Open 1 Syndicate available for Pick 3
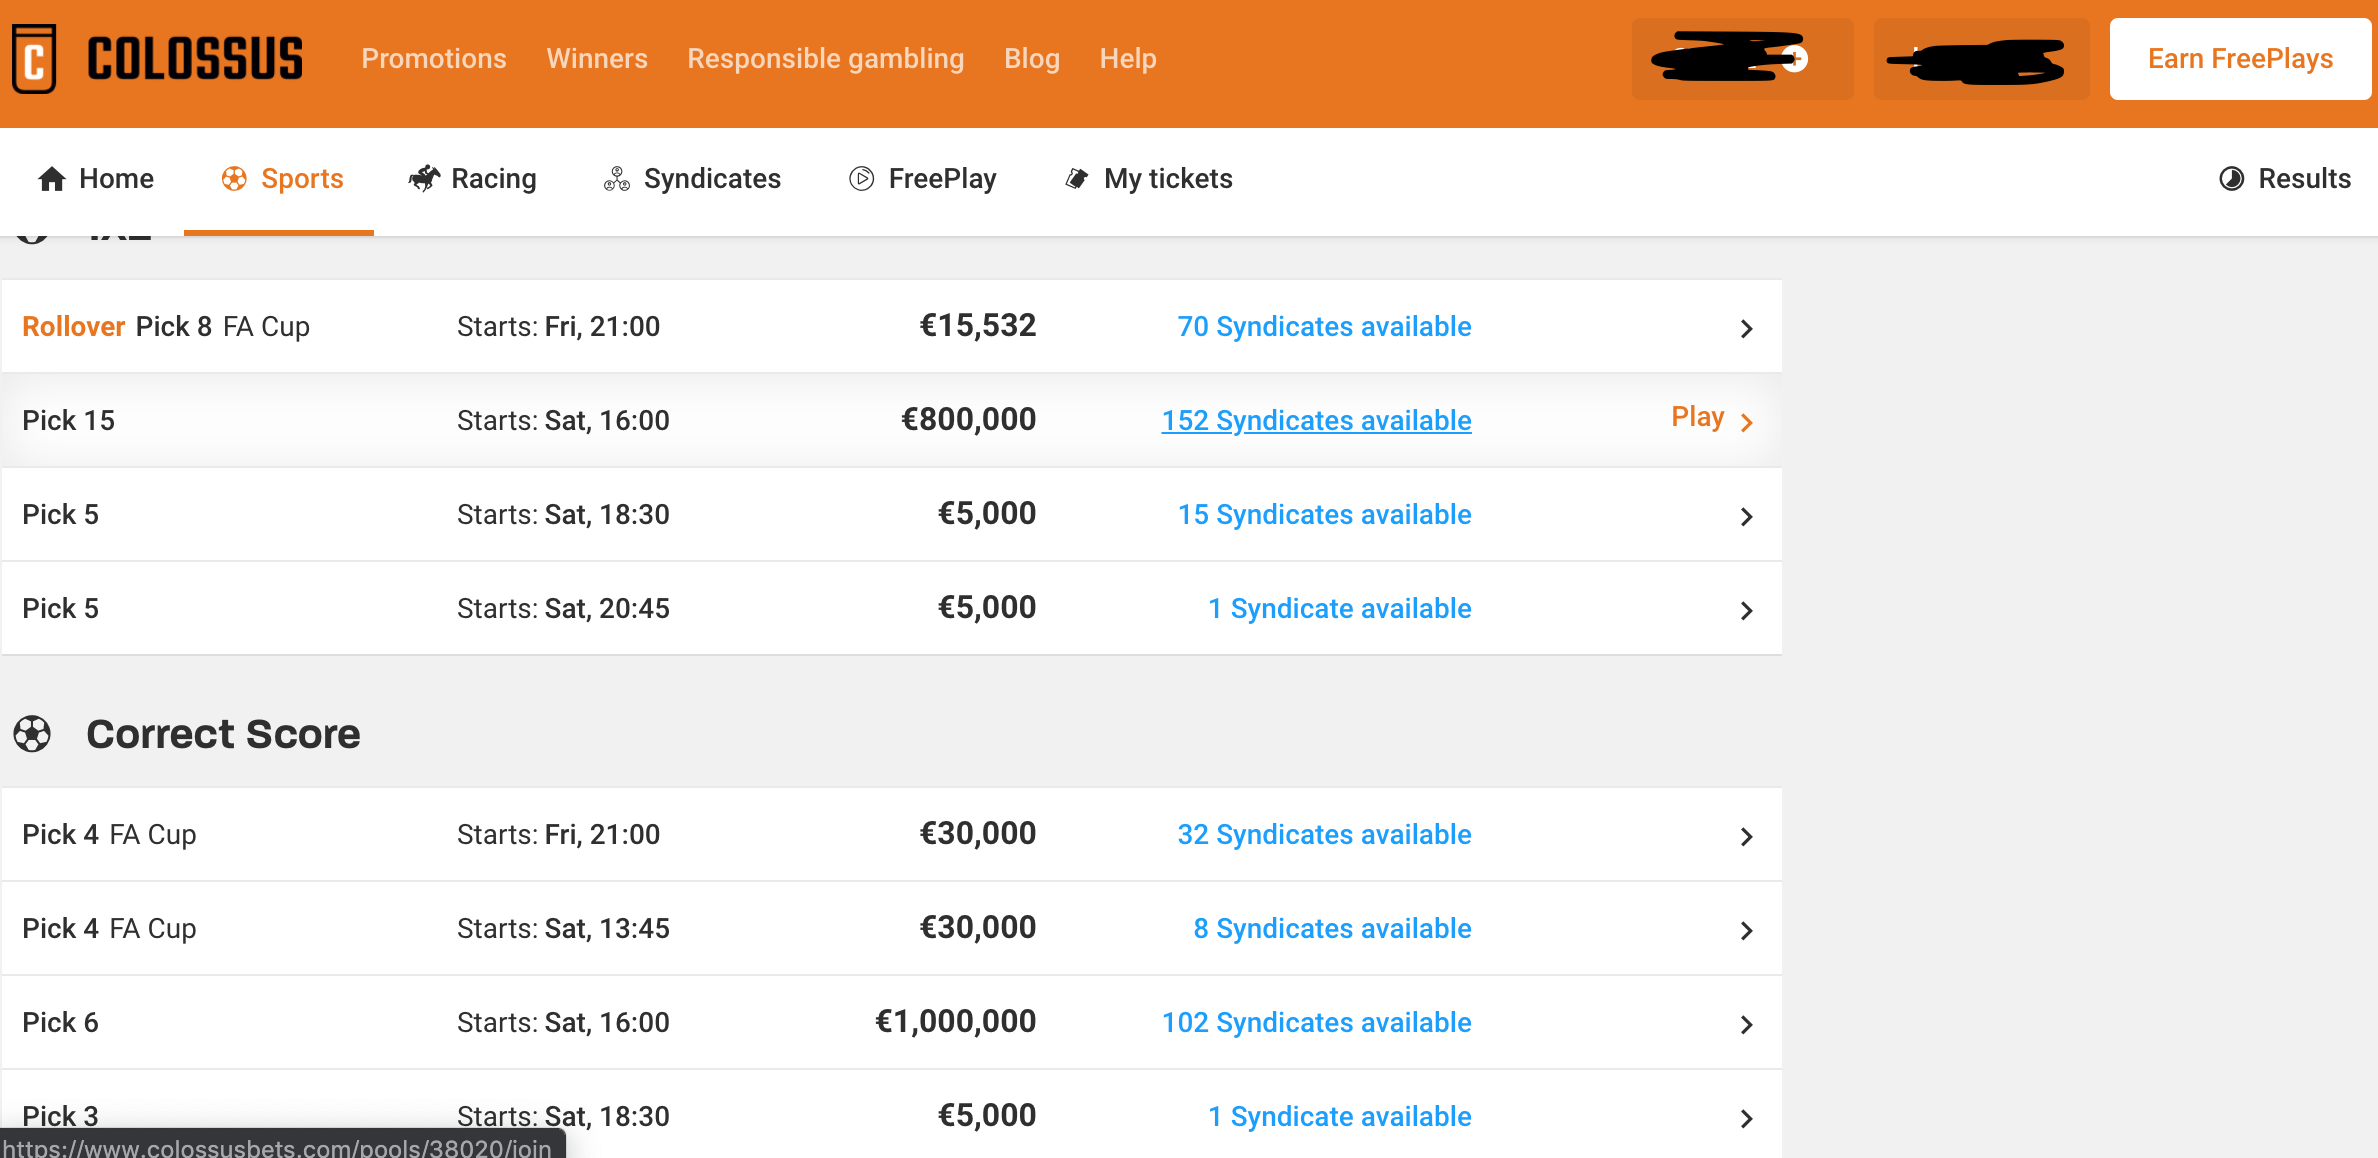The width and height of the screenshot is (2378, 1158). click(x=1340, y=1116)
